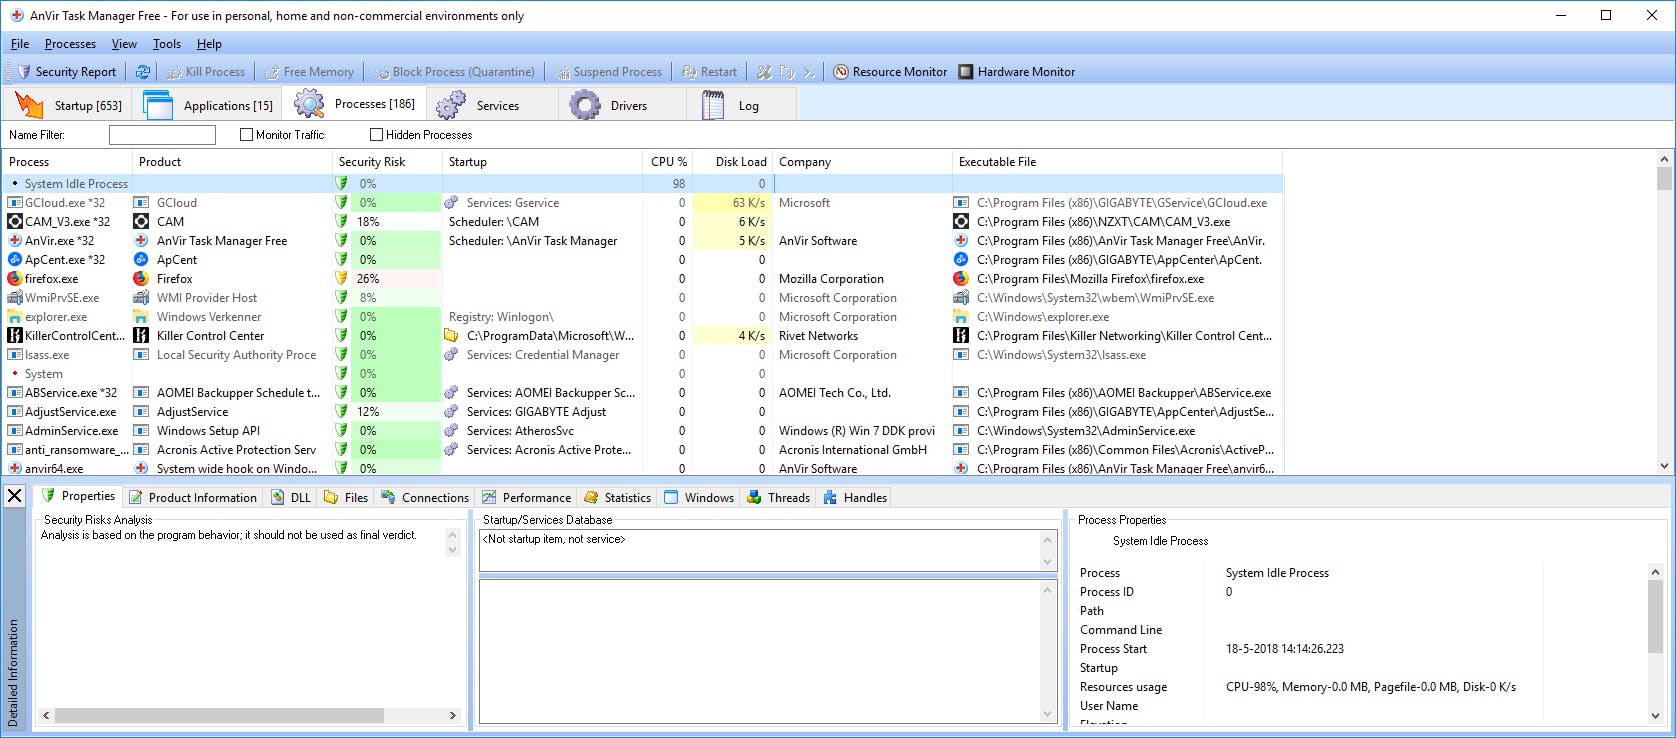Click the Killer Control Center process icon
The image size is (1676, 738).
pyautogui.click(x=15, y=336)
